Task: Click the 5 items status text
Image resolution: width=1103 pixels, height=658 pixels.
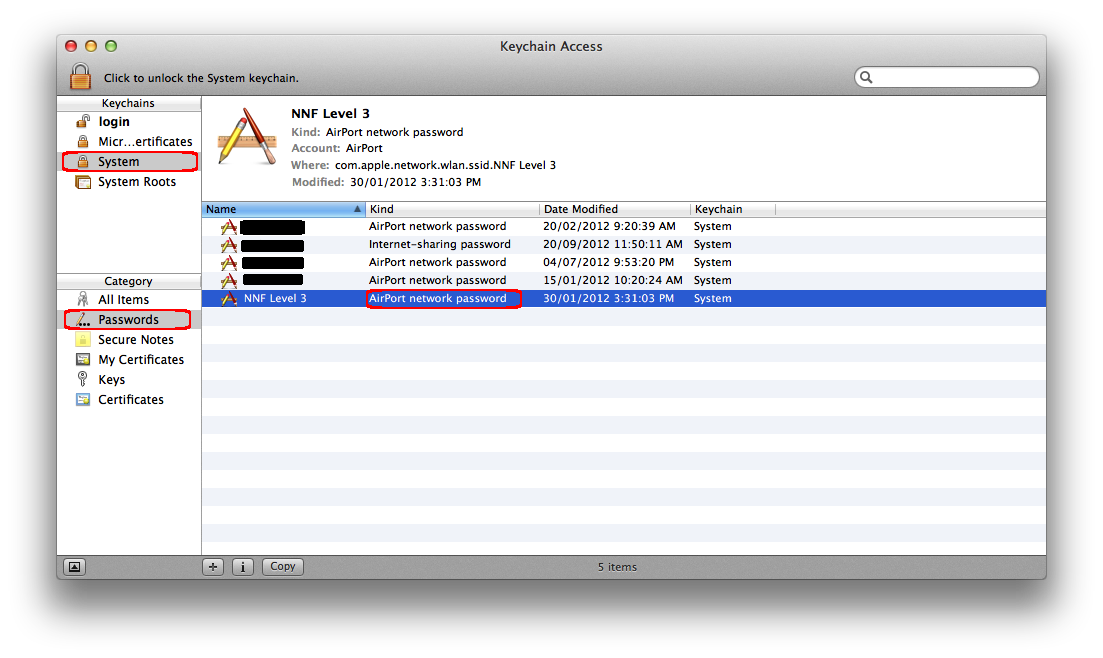Action: [618, 567]
